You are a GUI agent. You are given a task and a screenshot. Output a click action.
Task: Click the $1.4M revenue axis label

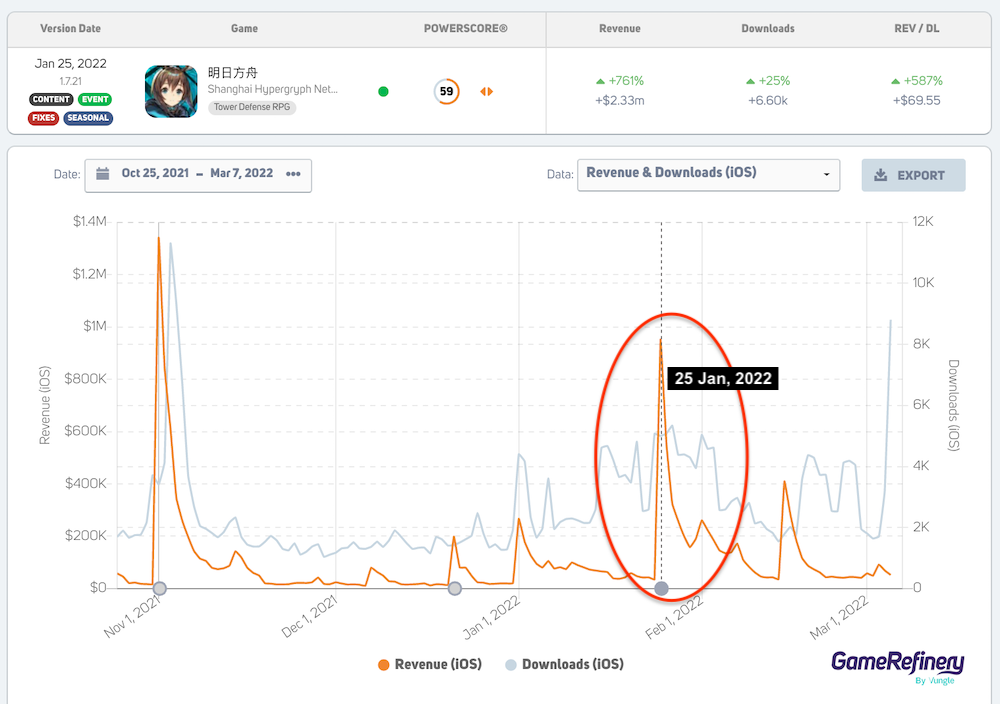click(x=89, y=221)
